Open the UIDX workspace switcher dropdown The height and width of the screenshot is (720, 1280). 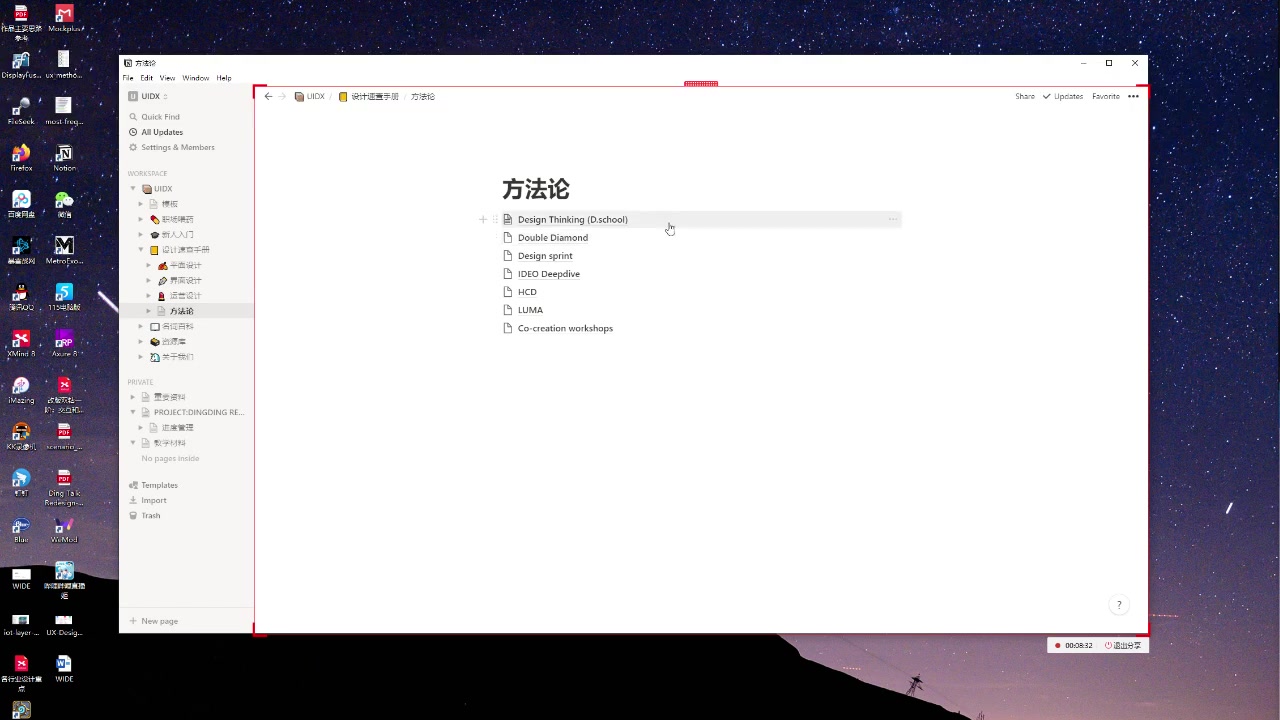click(x=150, y=96)
